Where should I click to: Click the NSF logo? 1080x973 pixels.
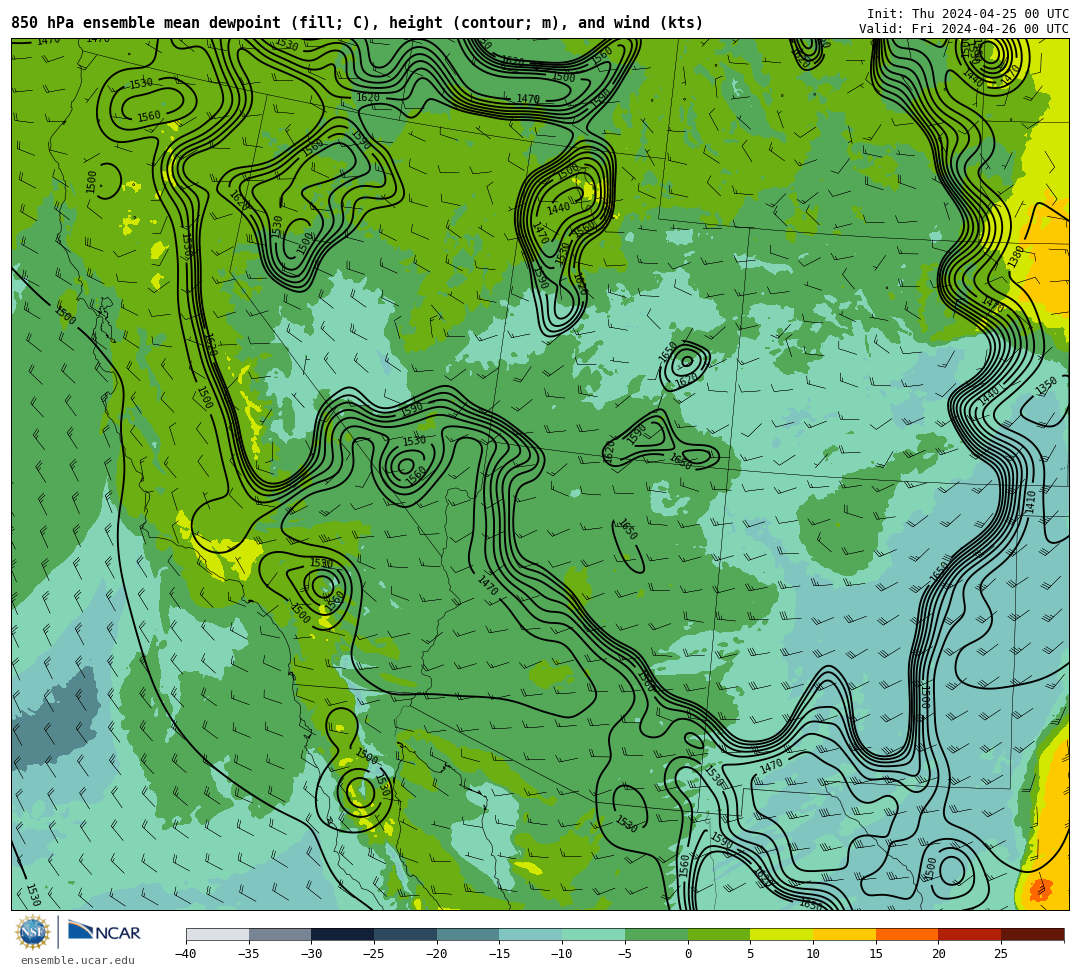(32, 932)
